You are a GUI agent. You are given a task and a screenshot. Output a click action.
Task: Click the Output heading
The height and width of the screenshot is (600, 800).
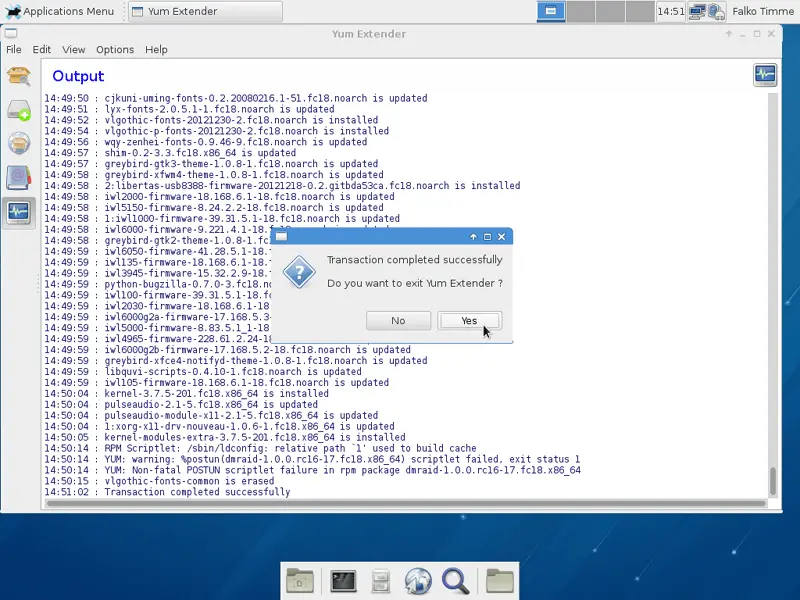[78, 76]
